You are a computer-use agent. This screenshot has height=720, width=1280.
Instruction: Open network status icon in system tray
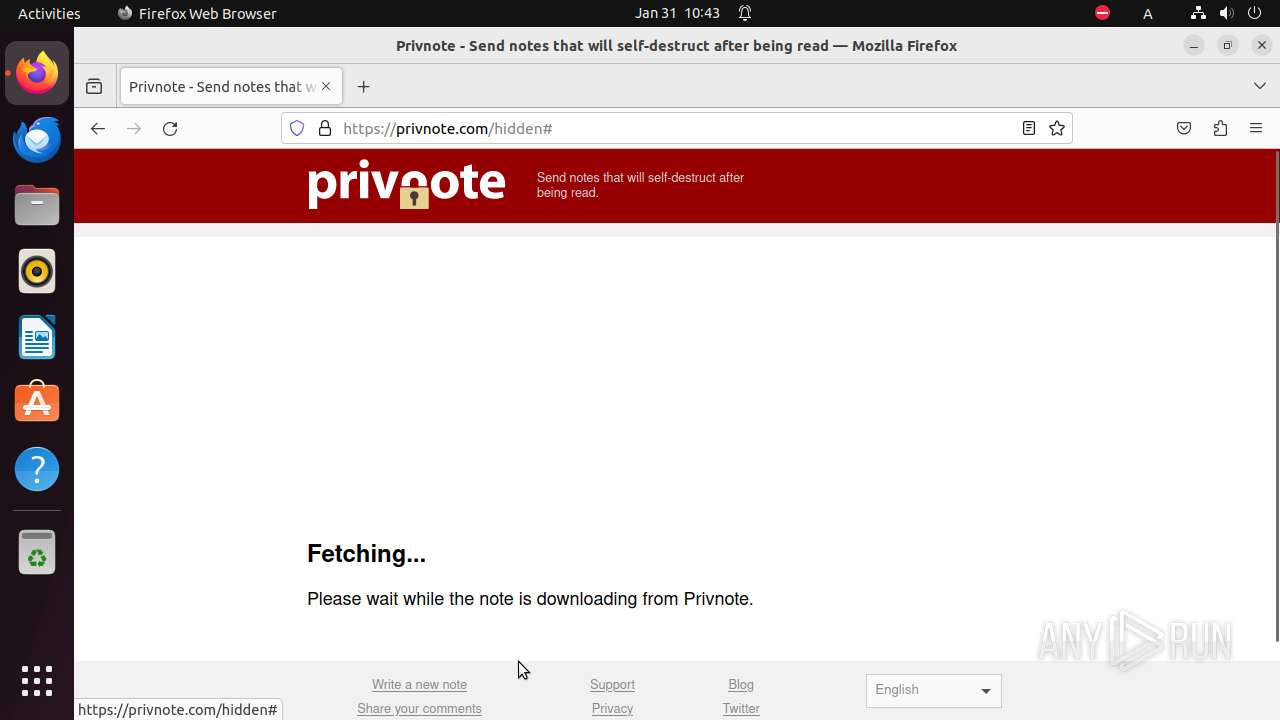[x=1198, y=13]
